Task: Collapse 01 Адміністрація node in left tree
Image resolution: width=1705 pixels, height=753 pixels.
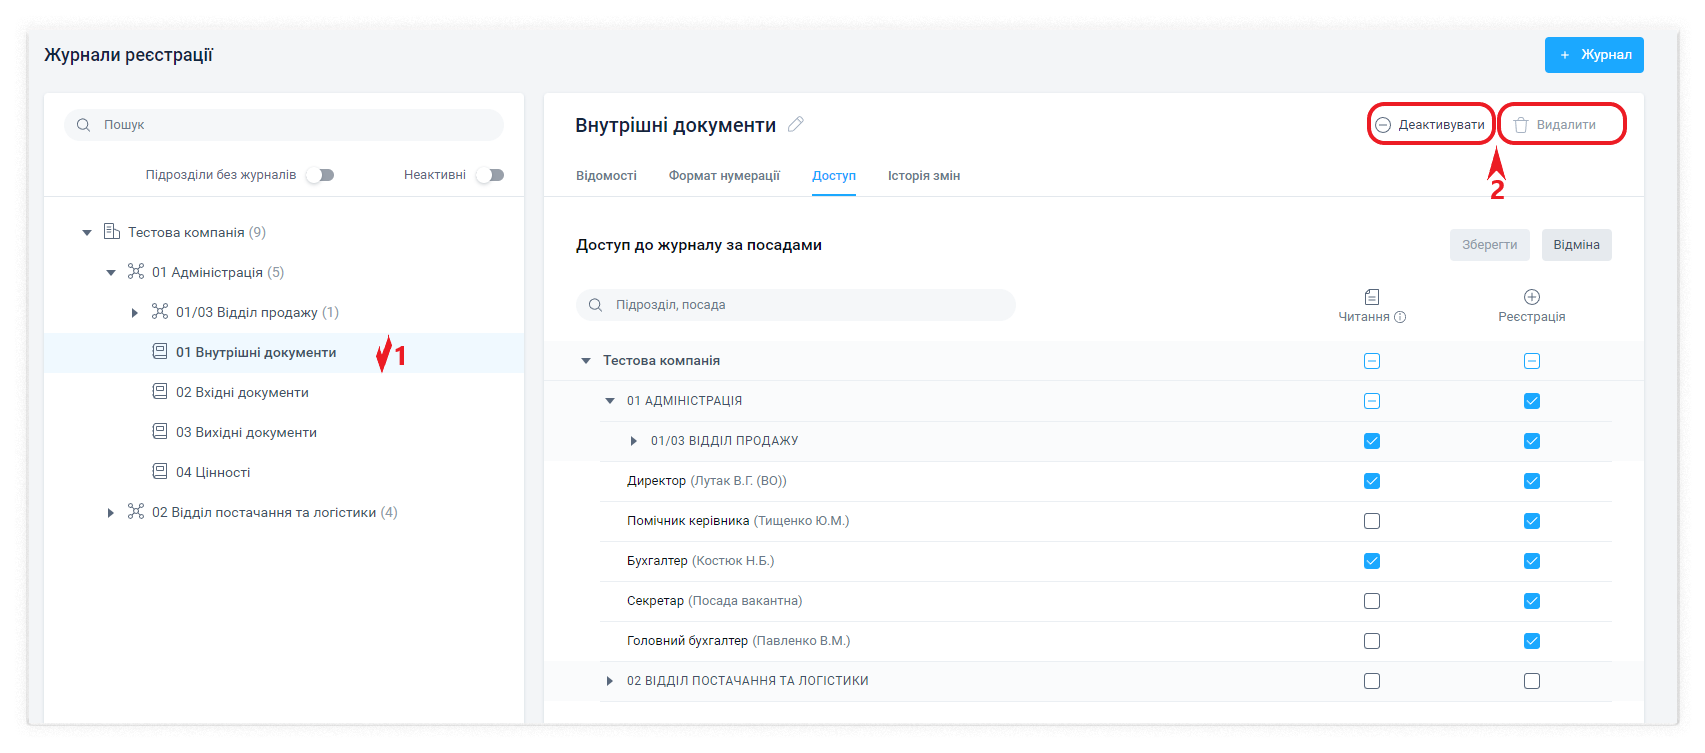Action: tap(111, 273)
